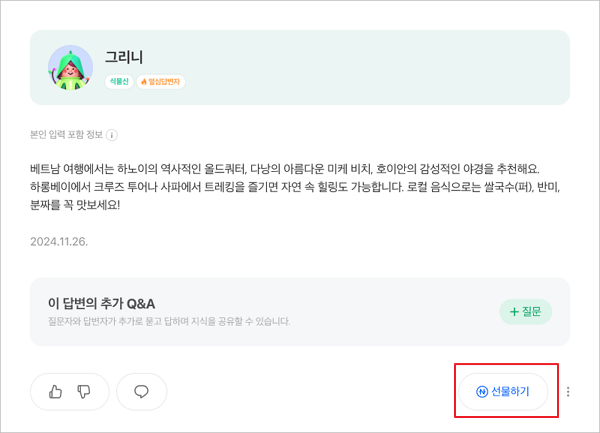Click empty area of 그리니 profile card
This screenshot has height=433, width=600.
(x=375, y=68)
